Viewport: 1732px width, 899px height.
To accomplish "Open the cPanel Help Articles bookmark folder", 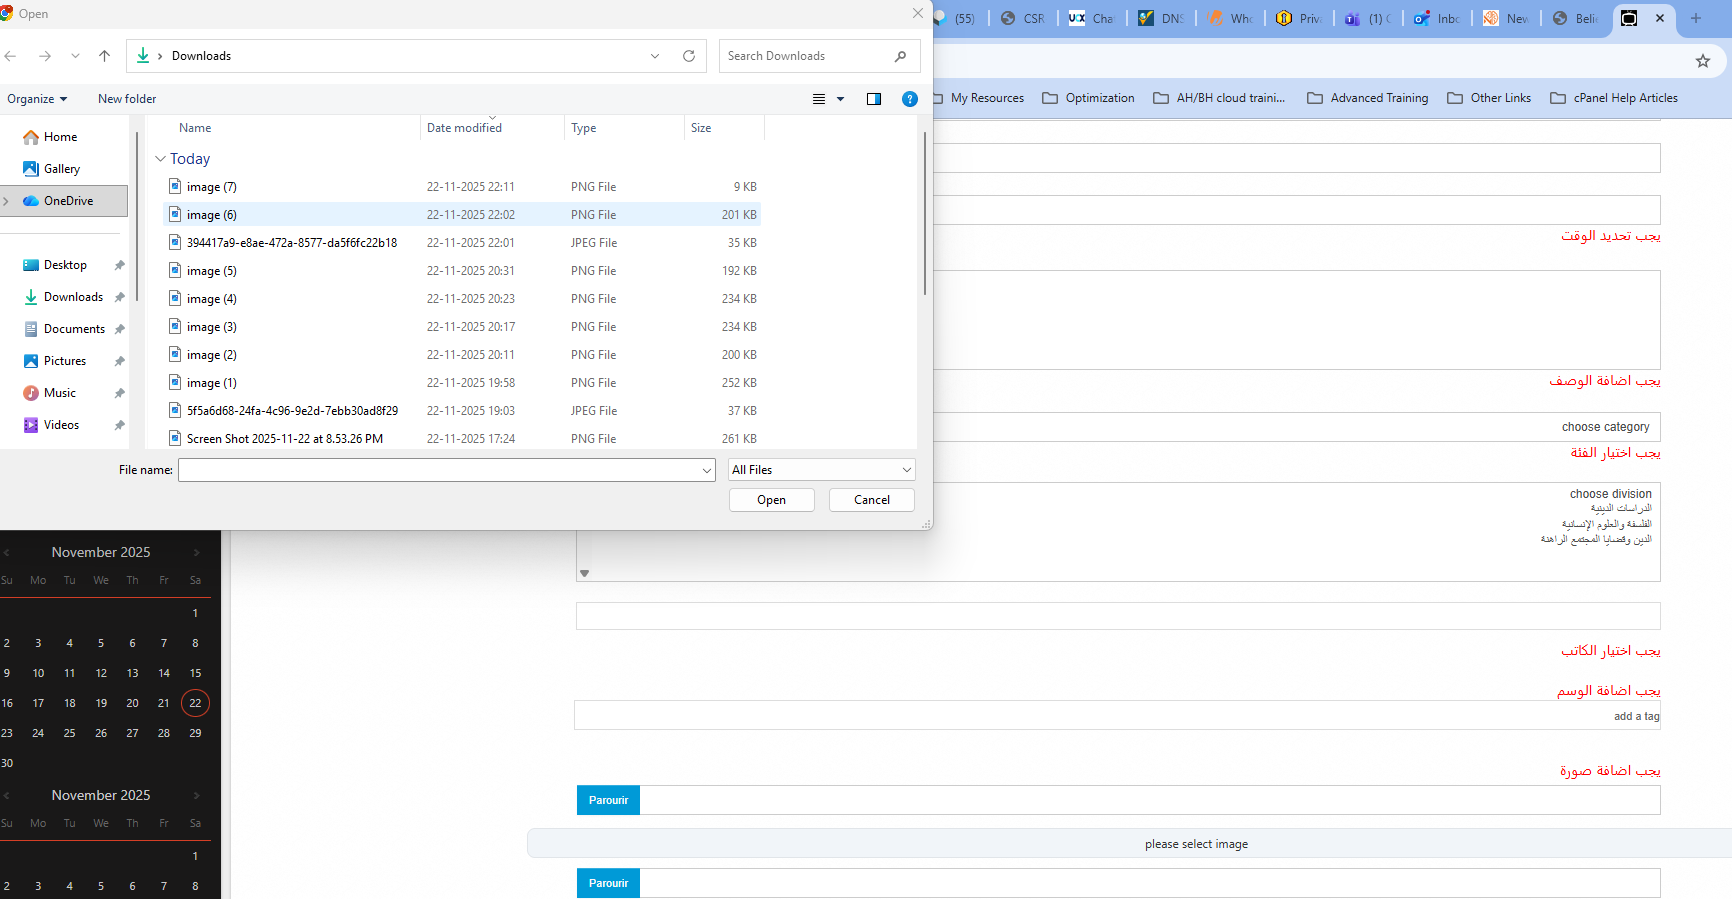I will click(1614, 98).
